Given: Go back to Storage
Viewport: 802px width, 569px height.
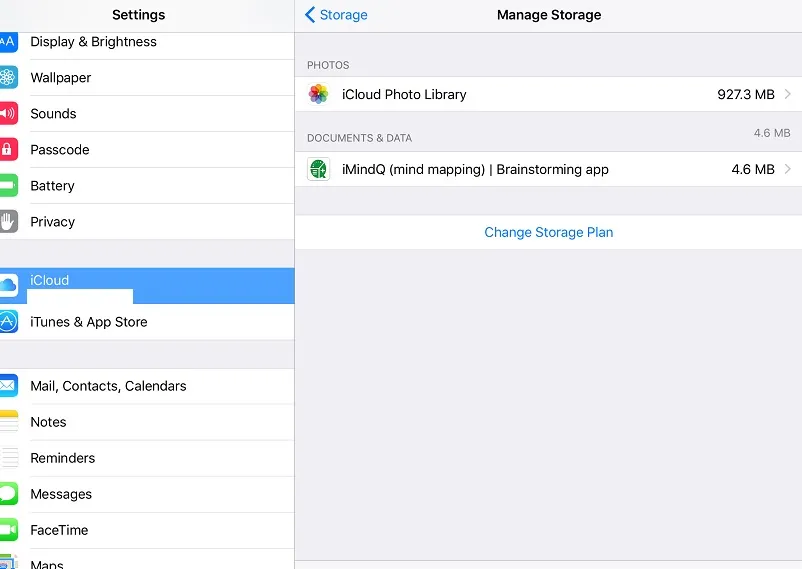Looking at the screenshot, I should coord(336,15).
